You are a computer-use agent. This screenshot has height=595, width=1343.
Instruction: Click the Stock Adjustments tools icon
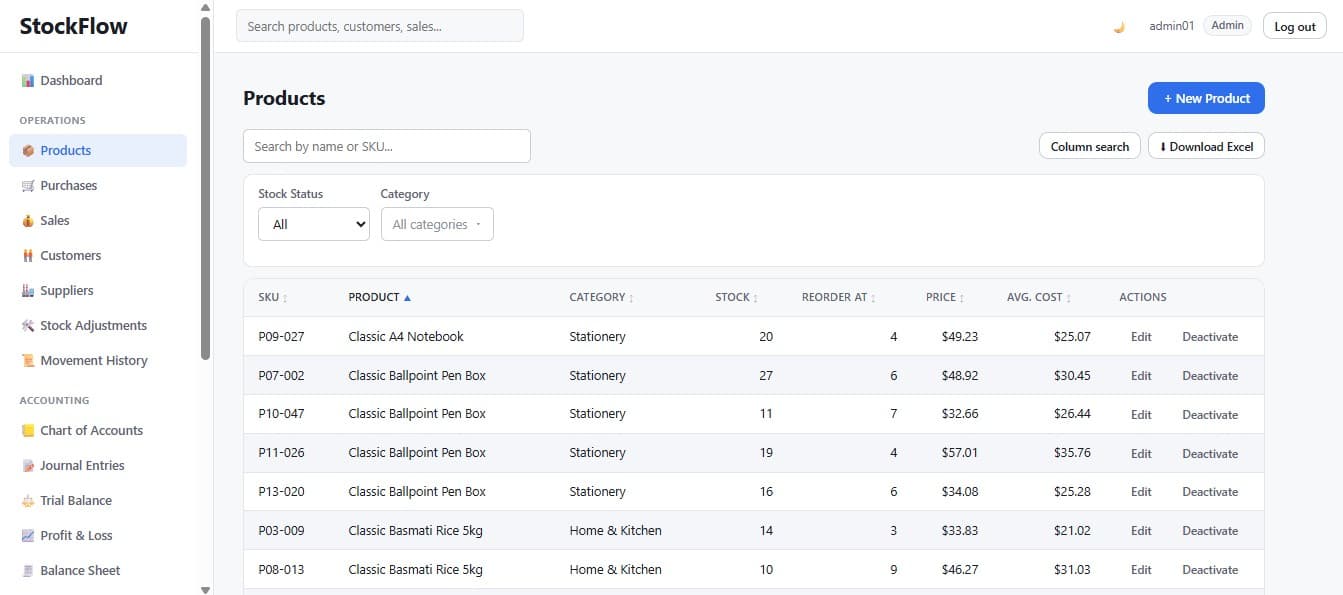coord(28,325)
